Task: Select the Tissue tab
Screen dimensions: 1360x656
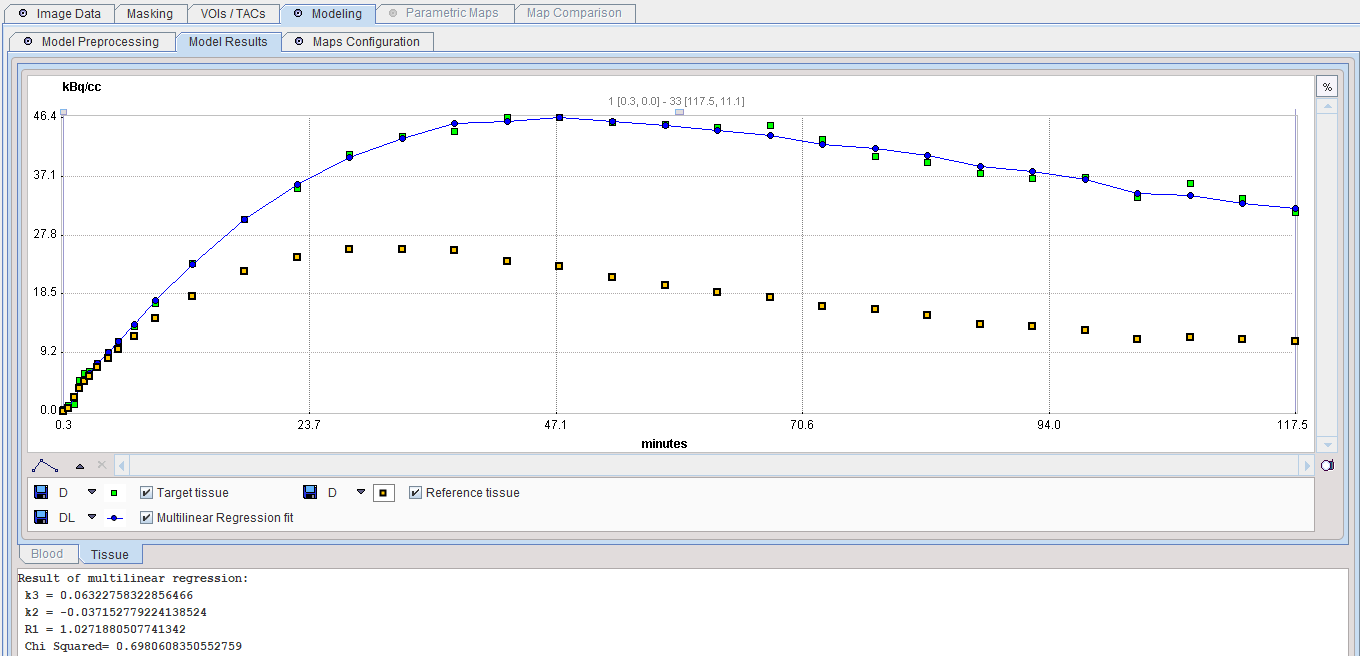Action: click(110, 554)
